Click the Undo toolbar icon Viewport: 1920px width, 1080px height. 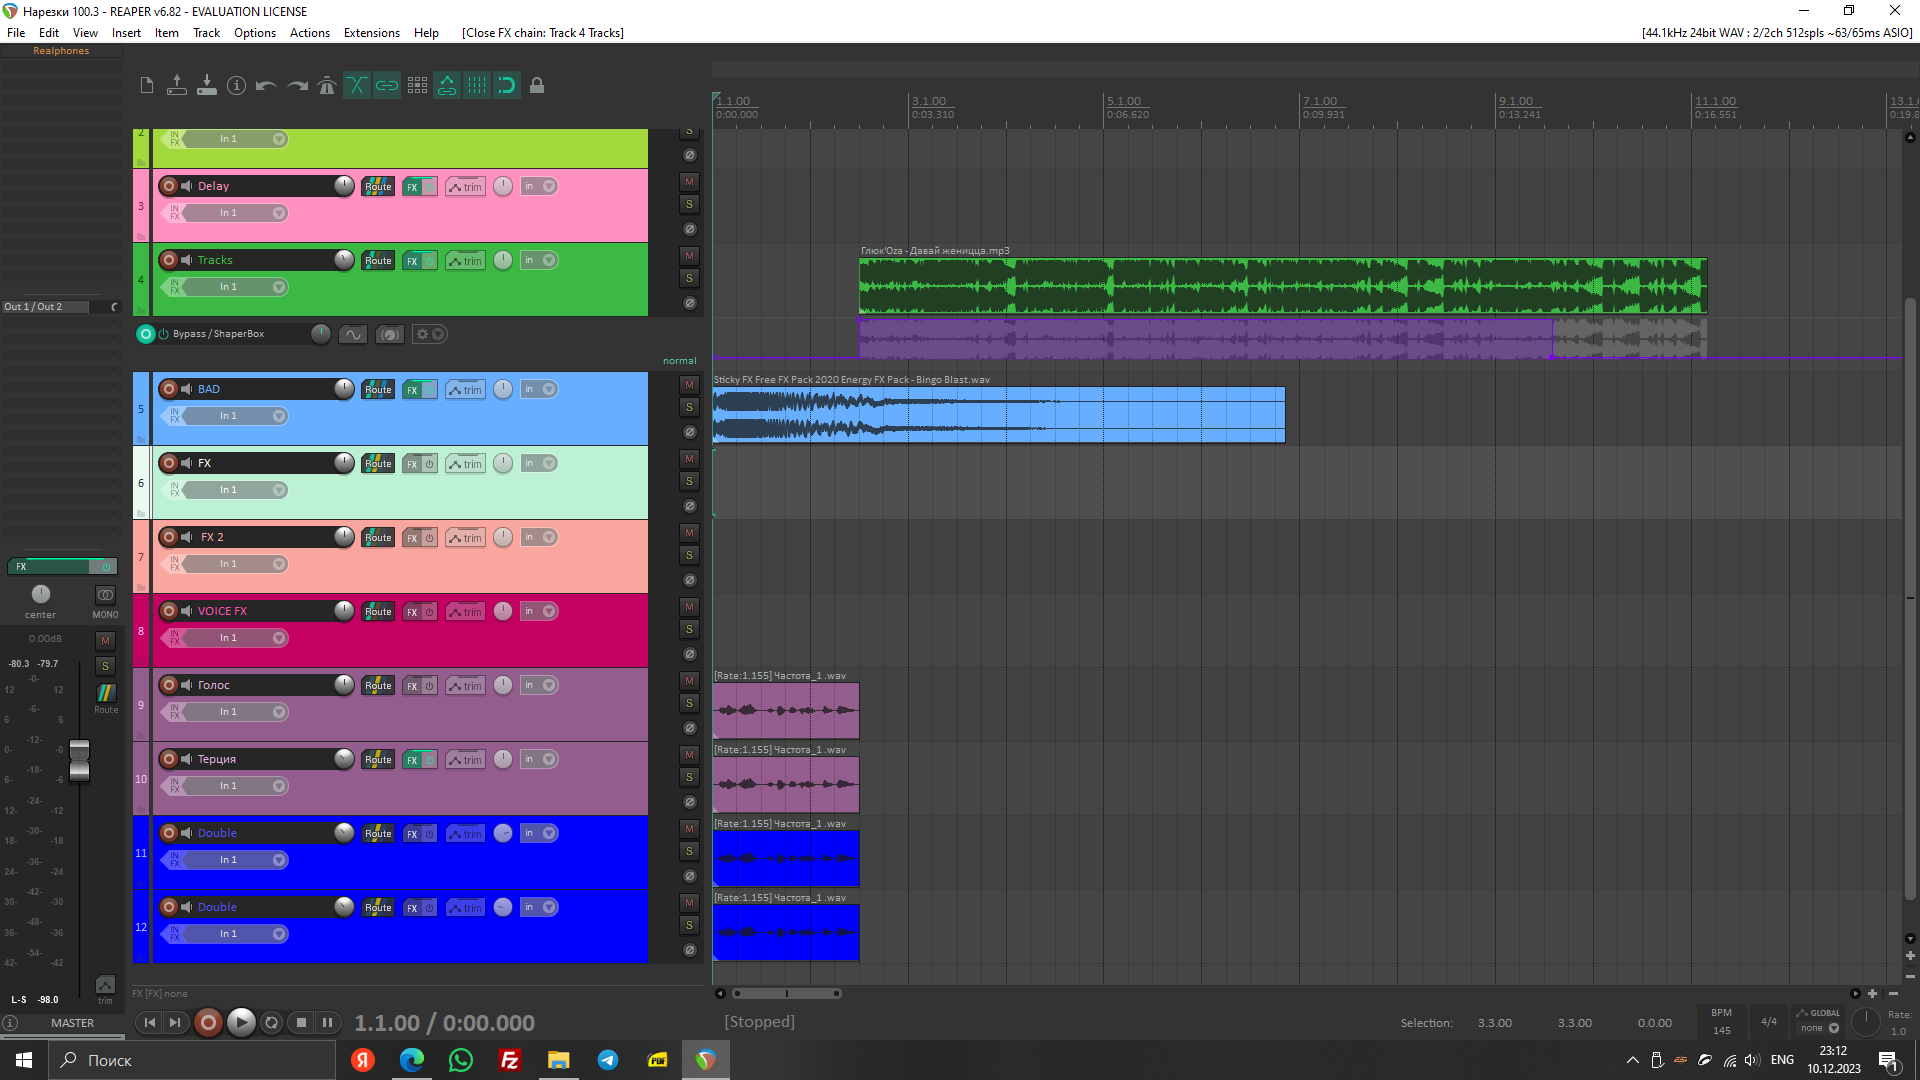tap(266, 86)
